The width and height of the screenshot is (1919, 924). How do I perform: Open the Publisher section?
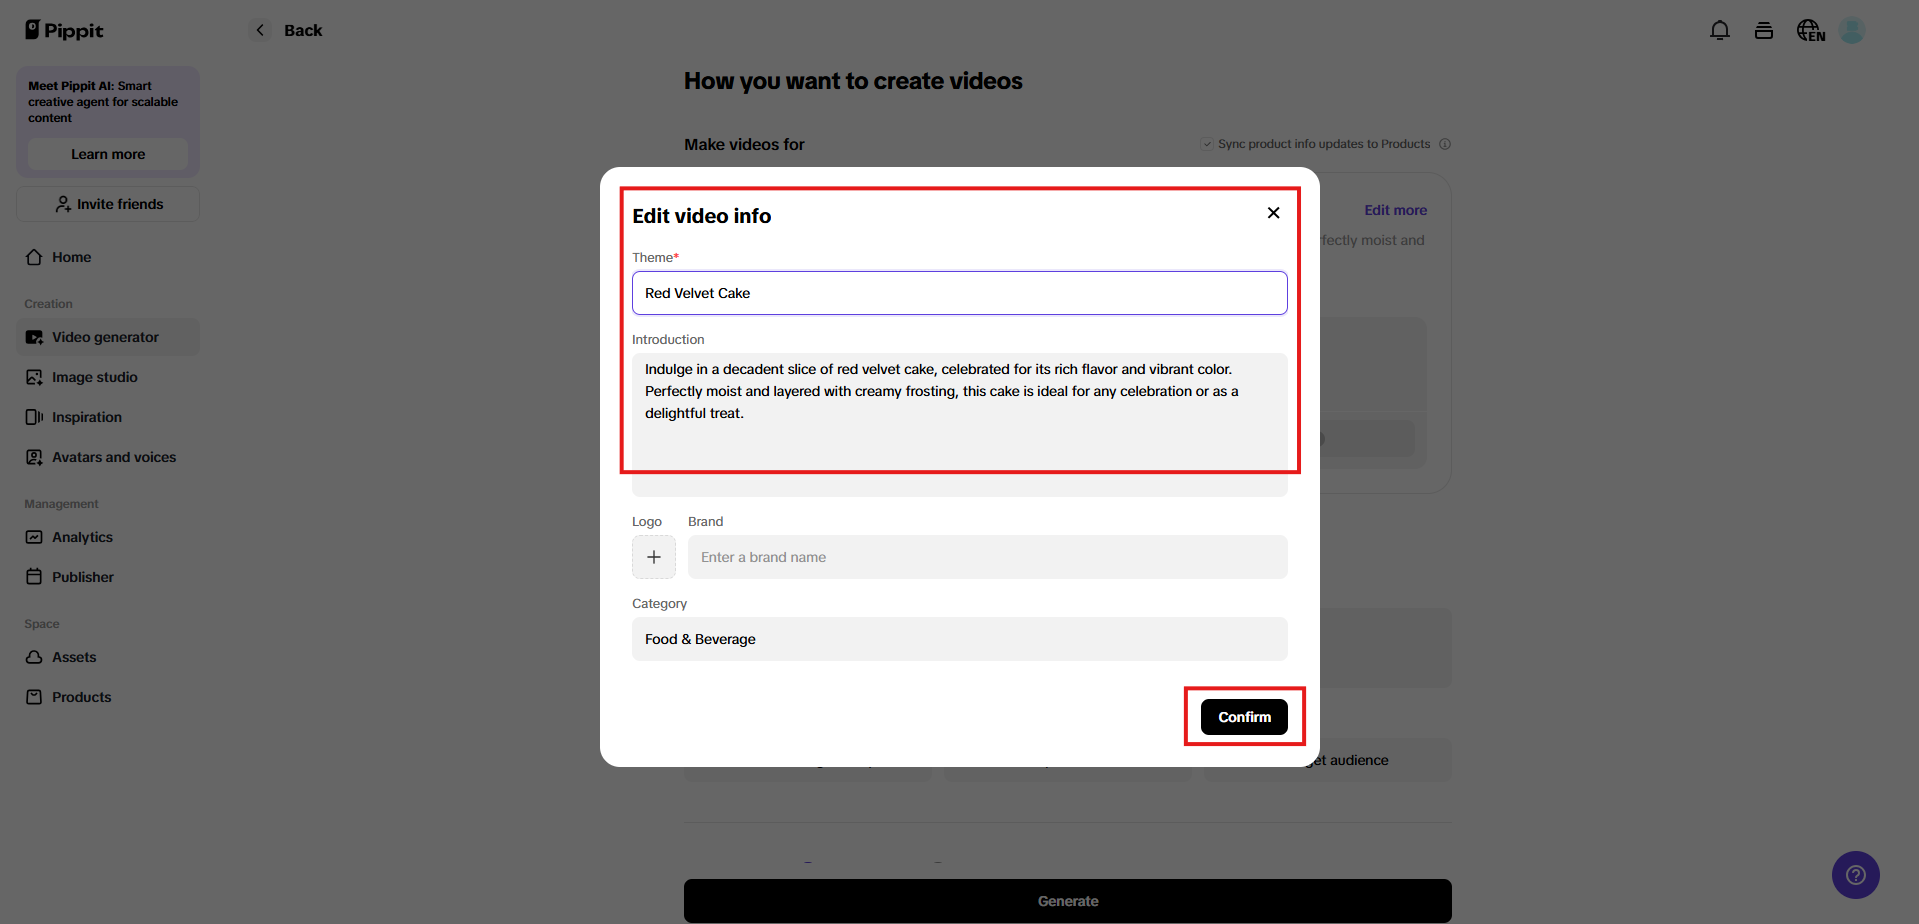click(82, 577)
